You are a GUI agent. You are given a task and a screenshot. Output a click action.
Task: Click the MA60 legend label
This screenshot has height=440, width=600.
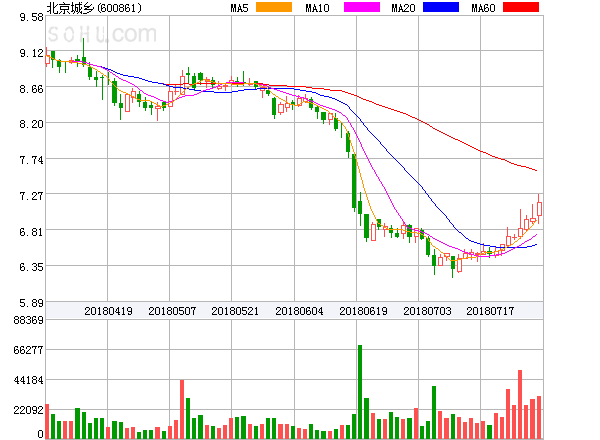483,8
